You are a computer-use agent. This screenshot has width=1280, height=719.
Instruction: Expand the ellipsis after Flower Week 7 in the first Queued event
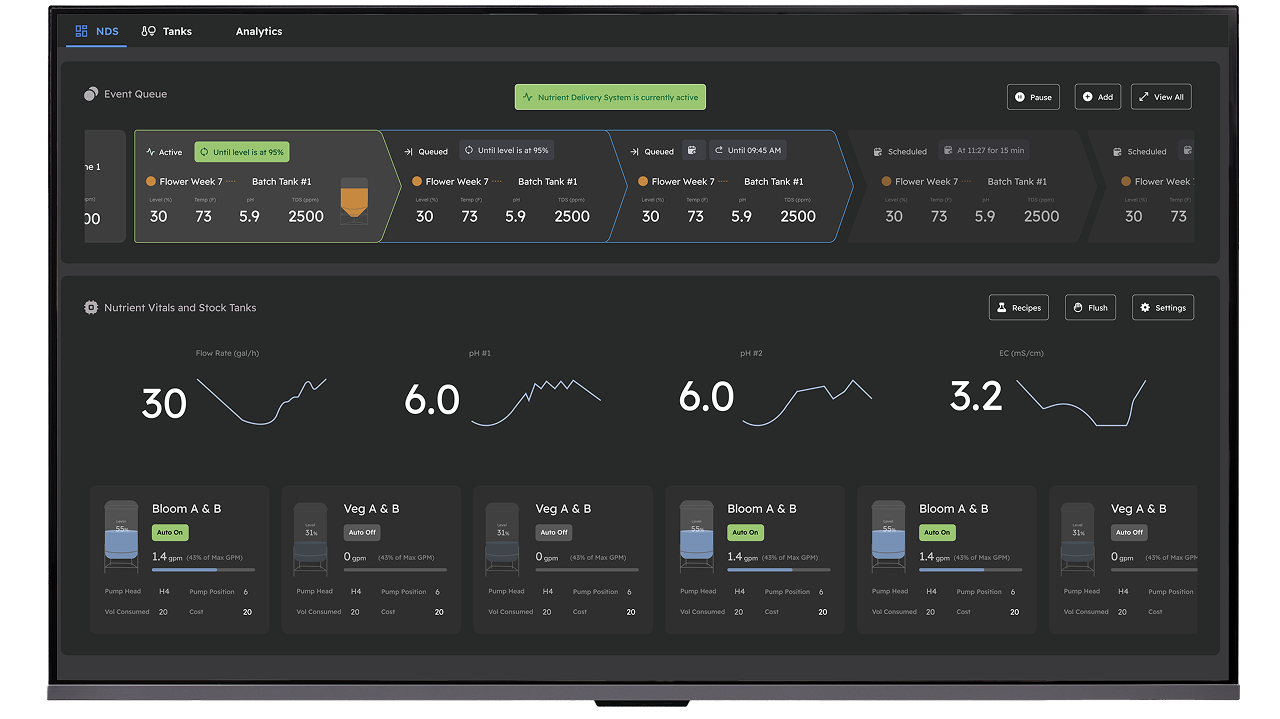[x=497, y=182]
